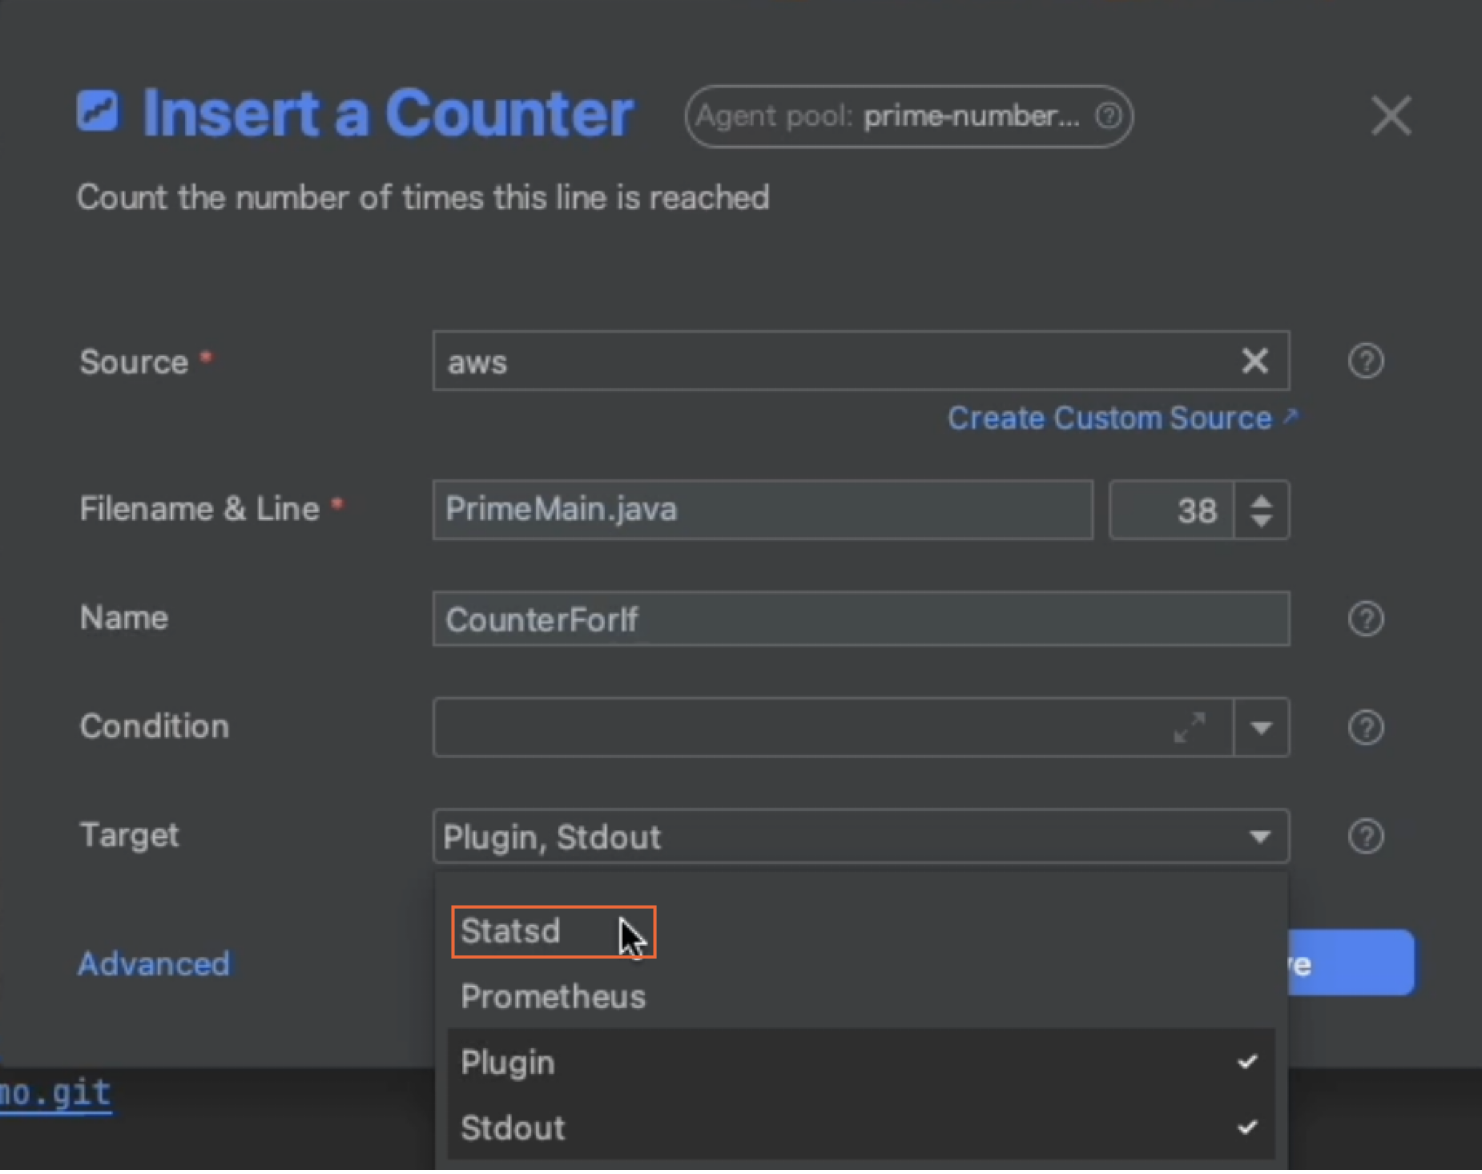Select Statsd in the target list
The image size is (1482, 1174).
pos(512,932)
